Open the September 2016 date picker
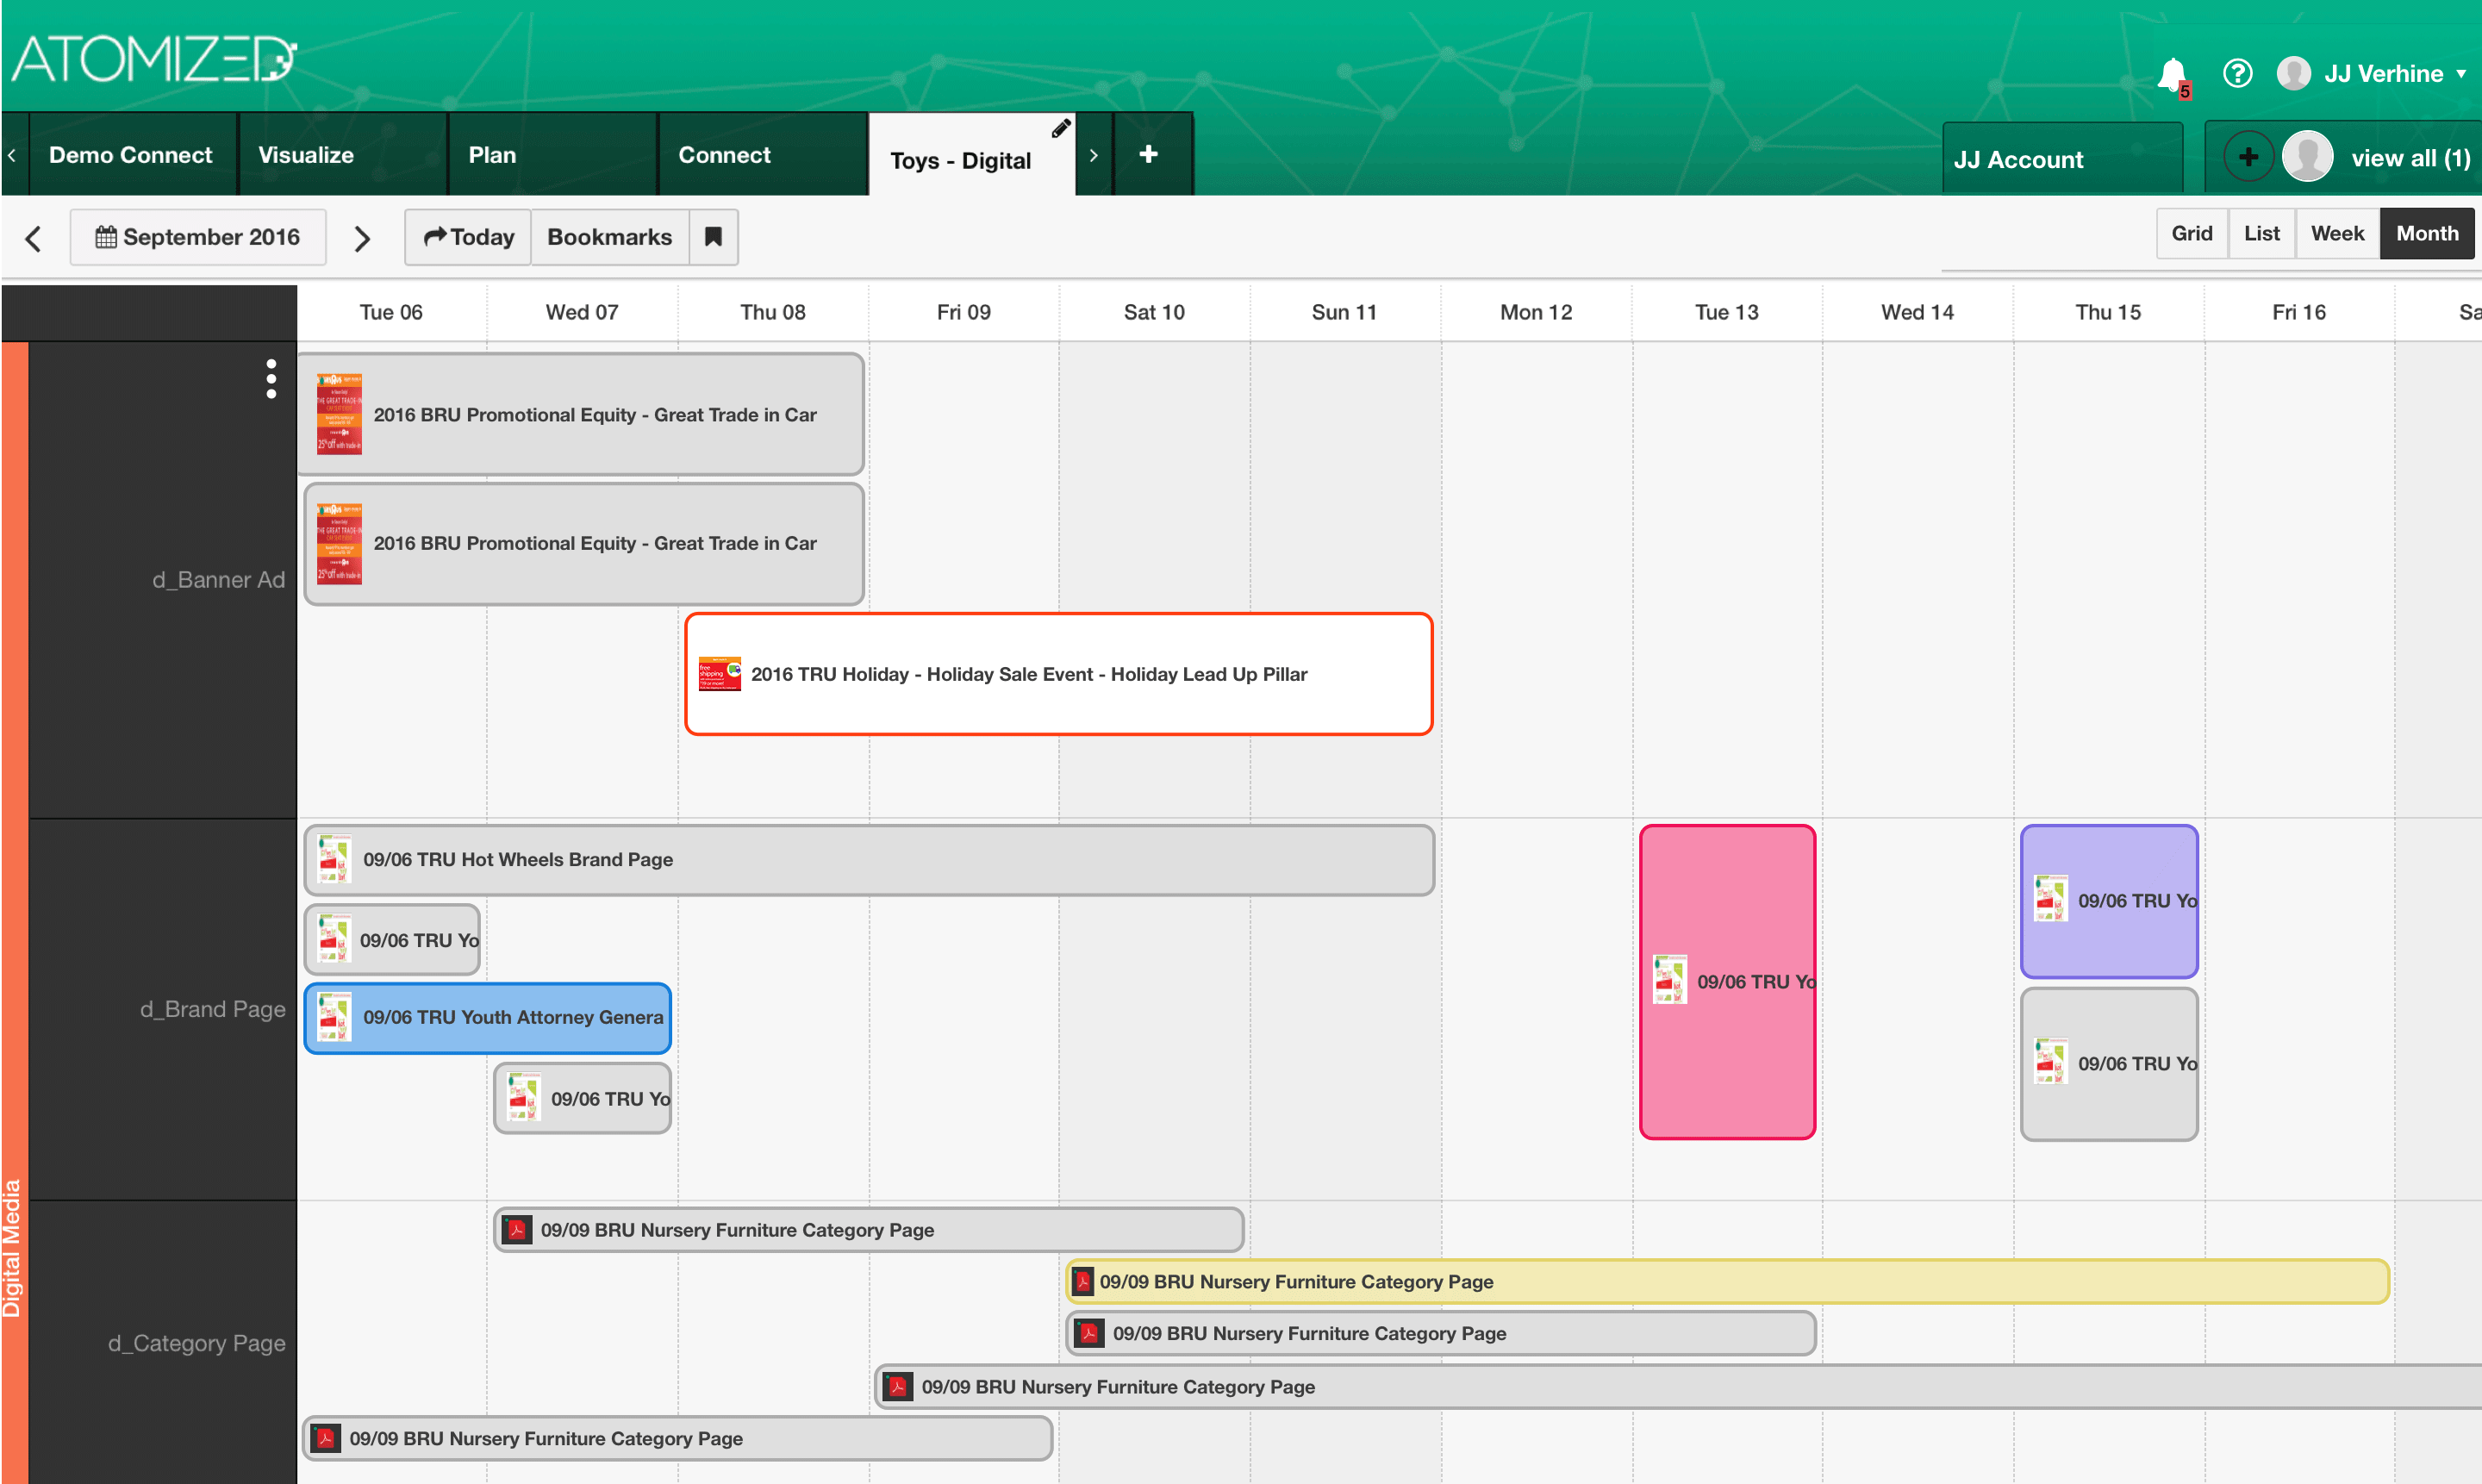2482x1484 pixels. click(198, 237)
